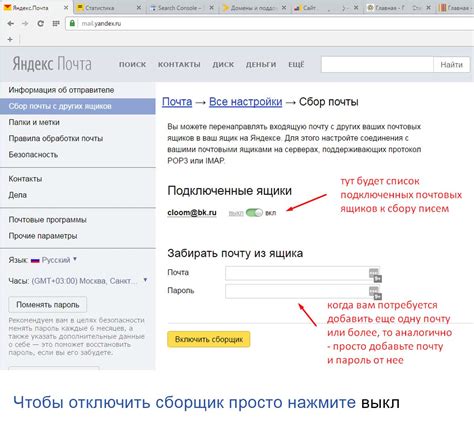Image resolution: width=474 pixels, height=434 pixels.
Task: Click выкл to disable cloom@bk.ru collector
Action: pyautogui.click(x=236, y=213)
